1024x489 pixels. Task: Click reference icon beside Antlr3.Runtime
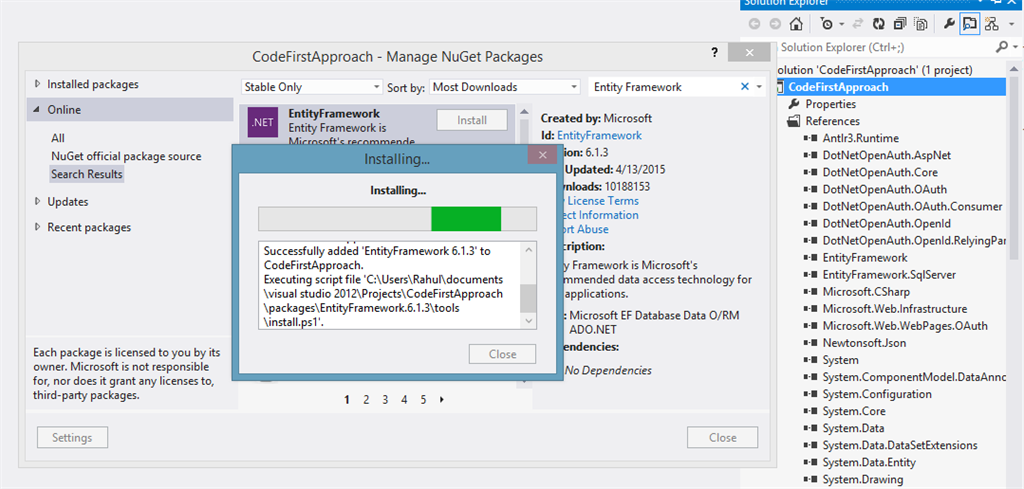click(x=811, y=138)
